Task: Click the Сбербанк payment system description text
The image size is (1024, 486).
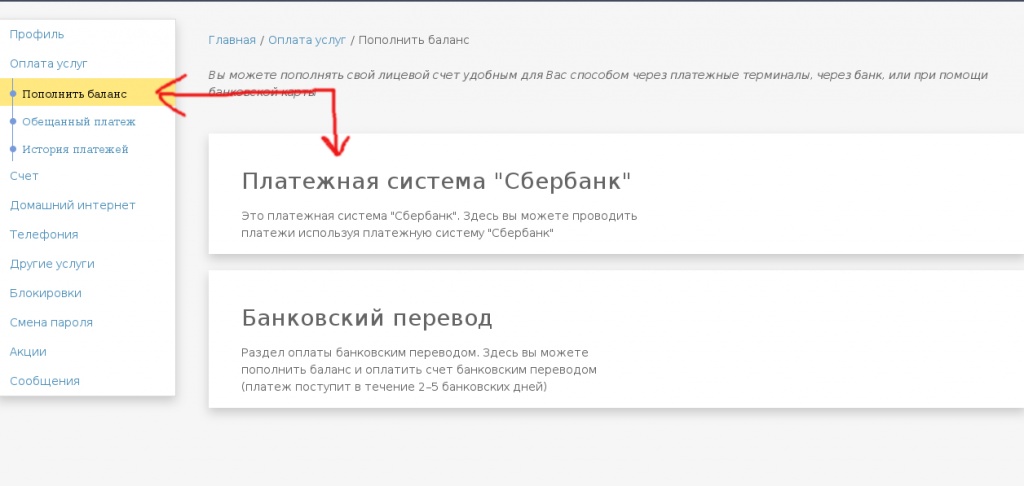Action: [x=439, y=224]
